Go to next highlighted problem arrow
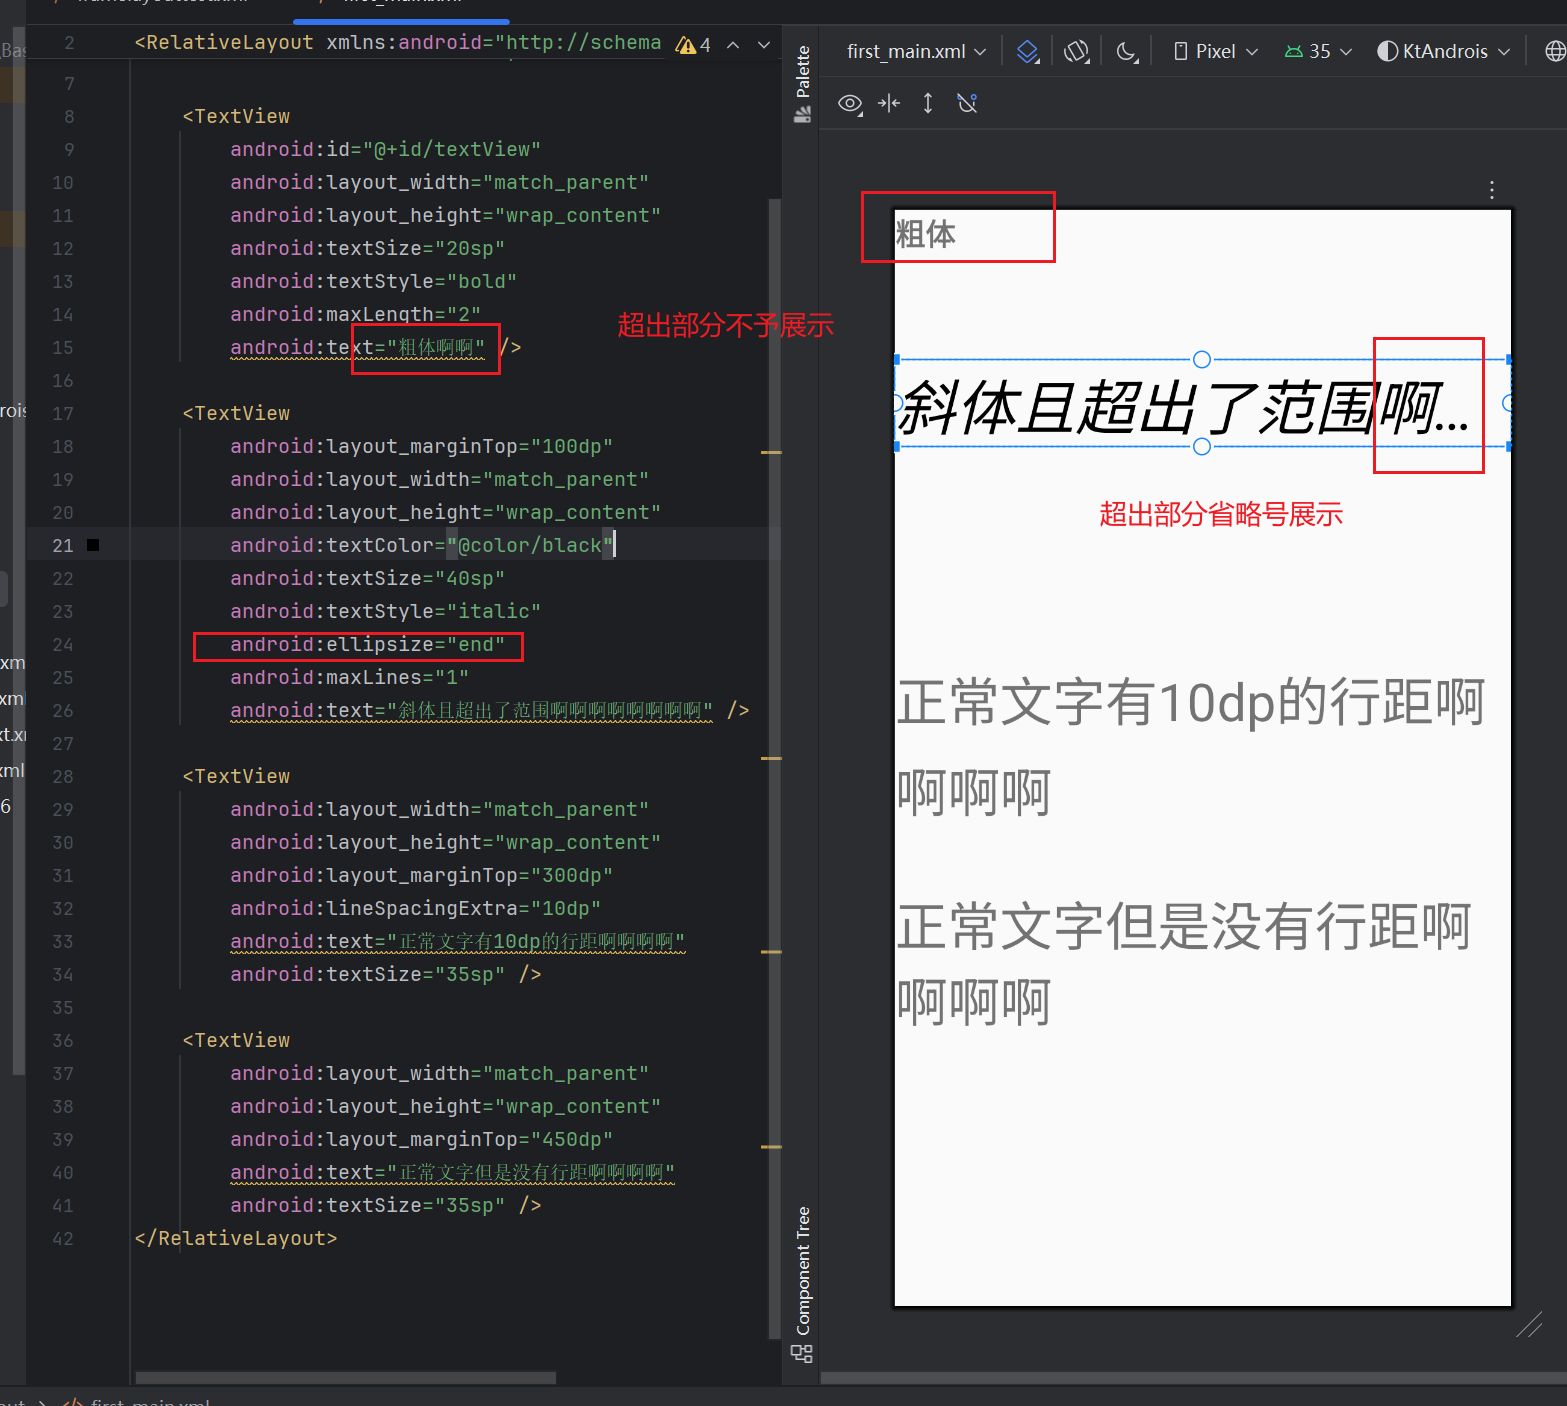This screenshot has width=1567, height=1406. pos(764,45)
